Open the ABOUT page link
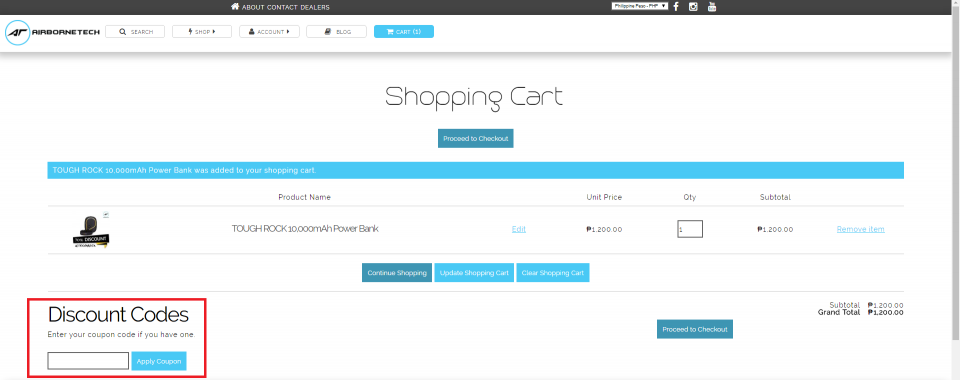Viewport: 960px width, 380px height. coord(253,7)
